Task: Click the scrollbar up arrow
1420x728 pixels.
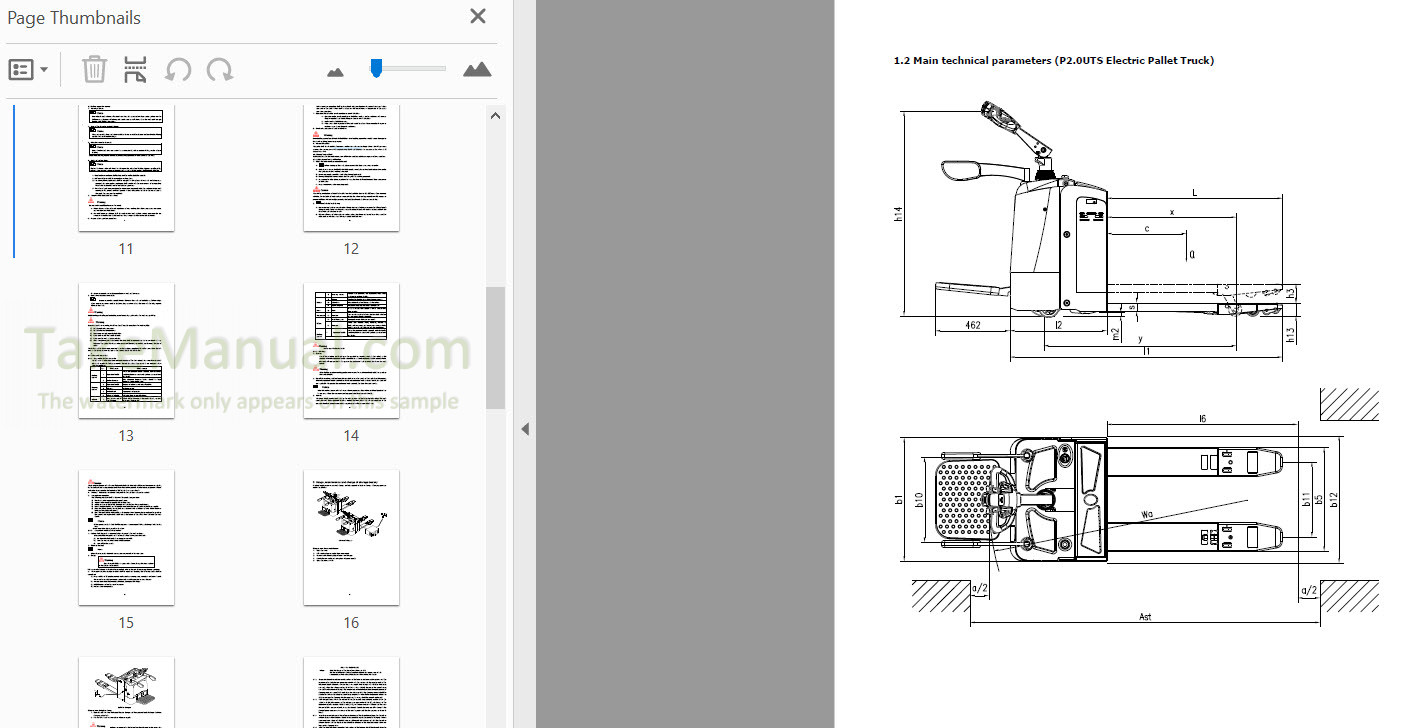Action: 495,115
